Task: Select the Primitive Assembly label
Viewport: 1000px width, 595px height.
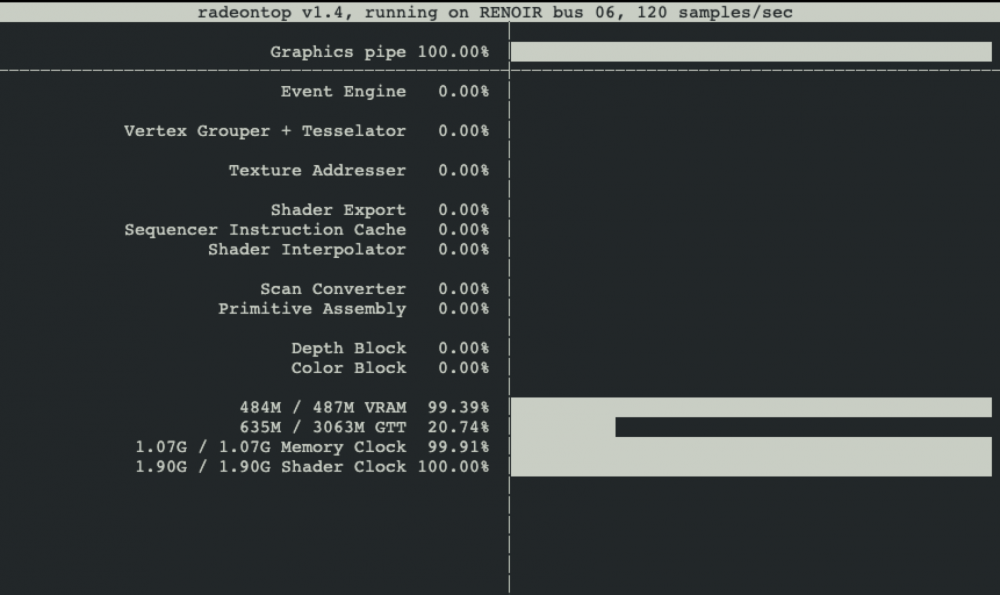Action: (312, 309)
